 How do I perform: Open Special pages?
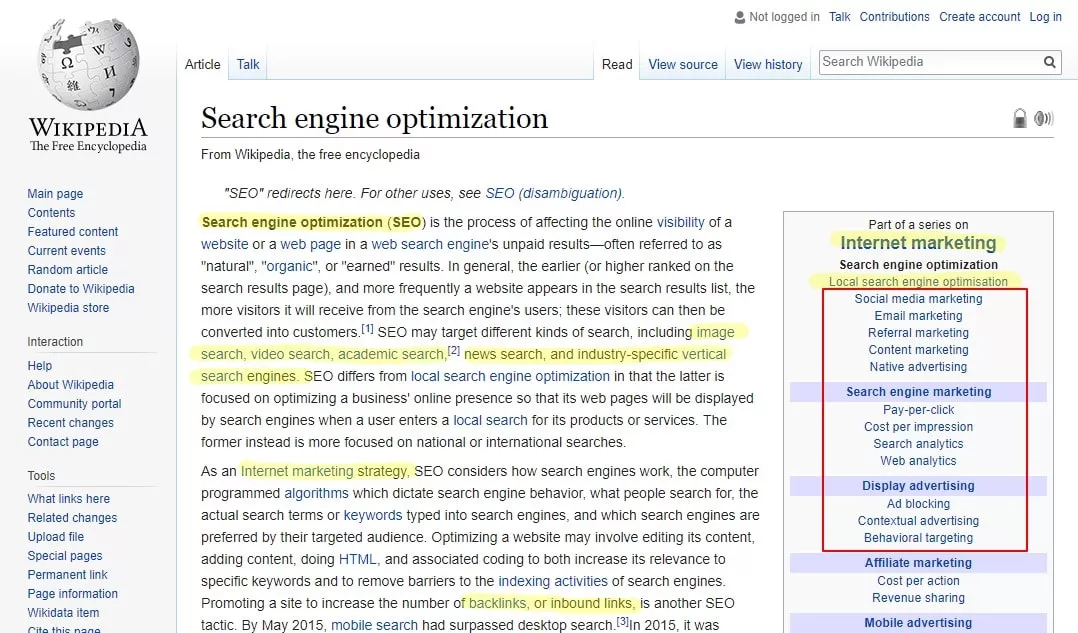point(65,555)
